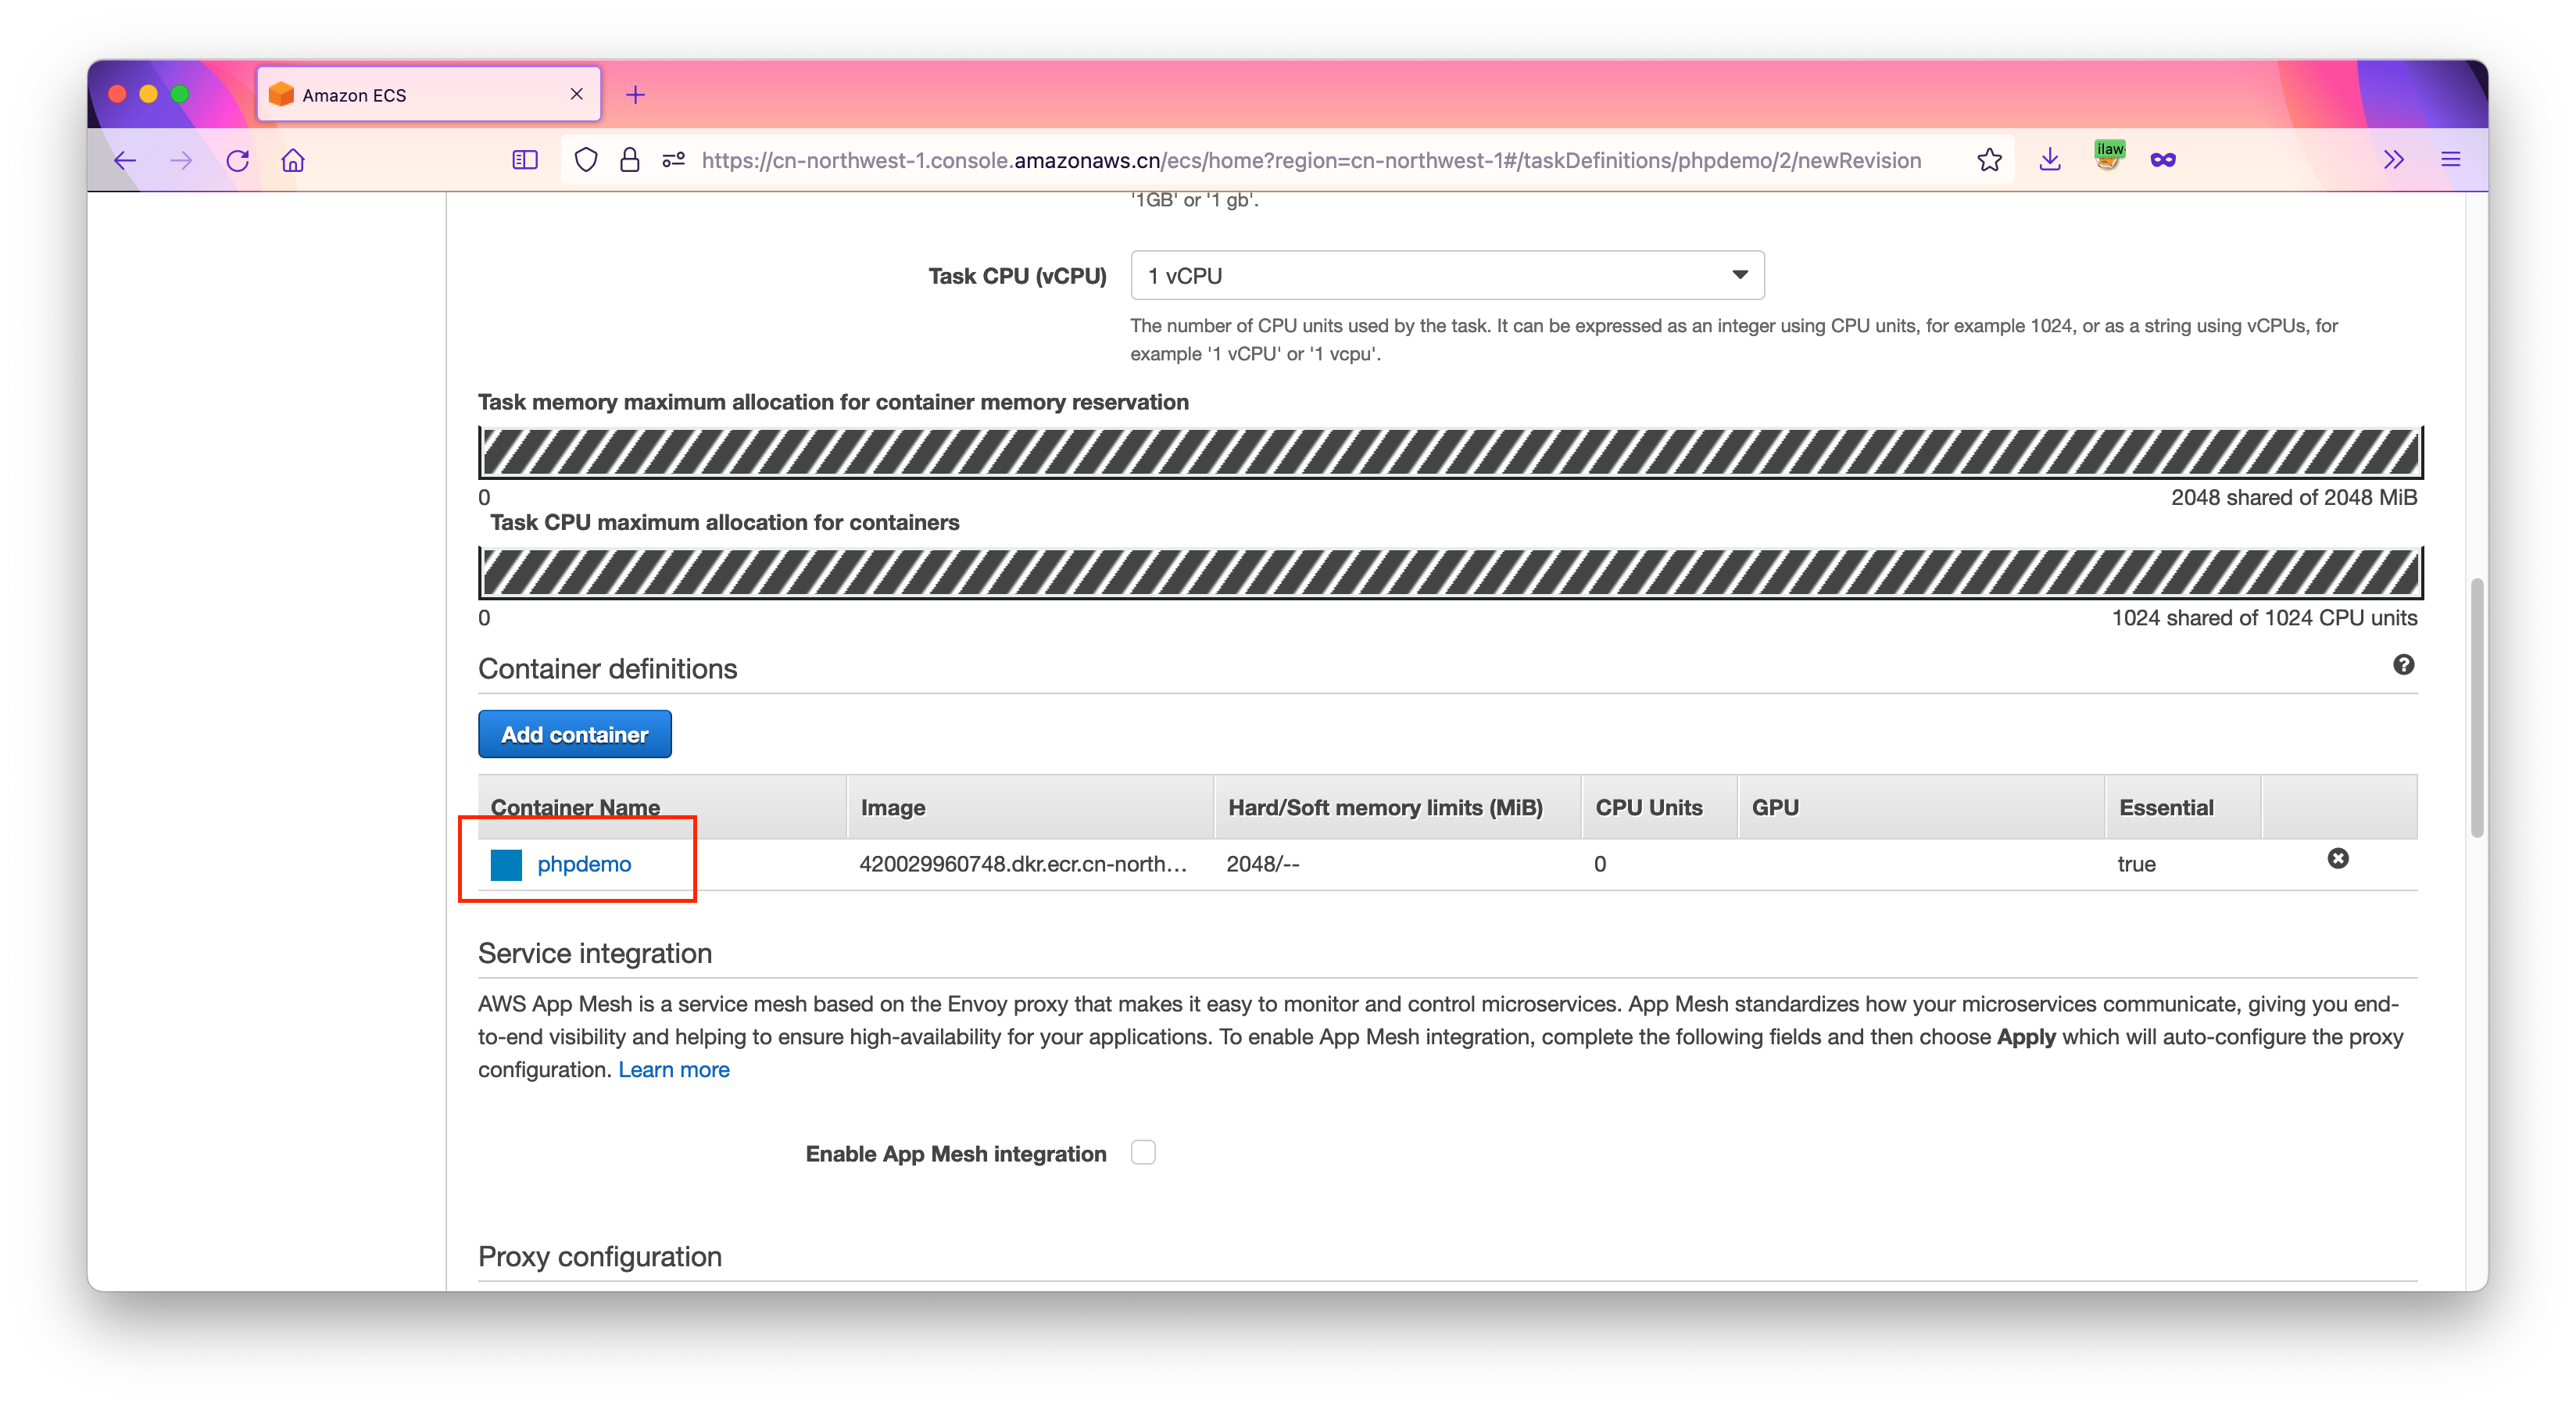Focus the browser address bar URL
This screenshot has height=1407, width=2576.
coord(1311,160)
